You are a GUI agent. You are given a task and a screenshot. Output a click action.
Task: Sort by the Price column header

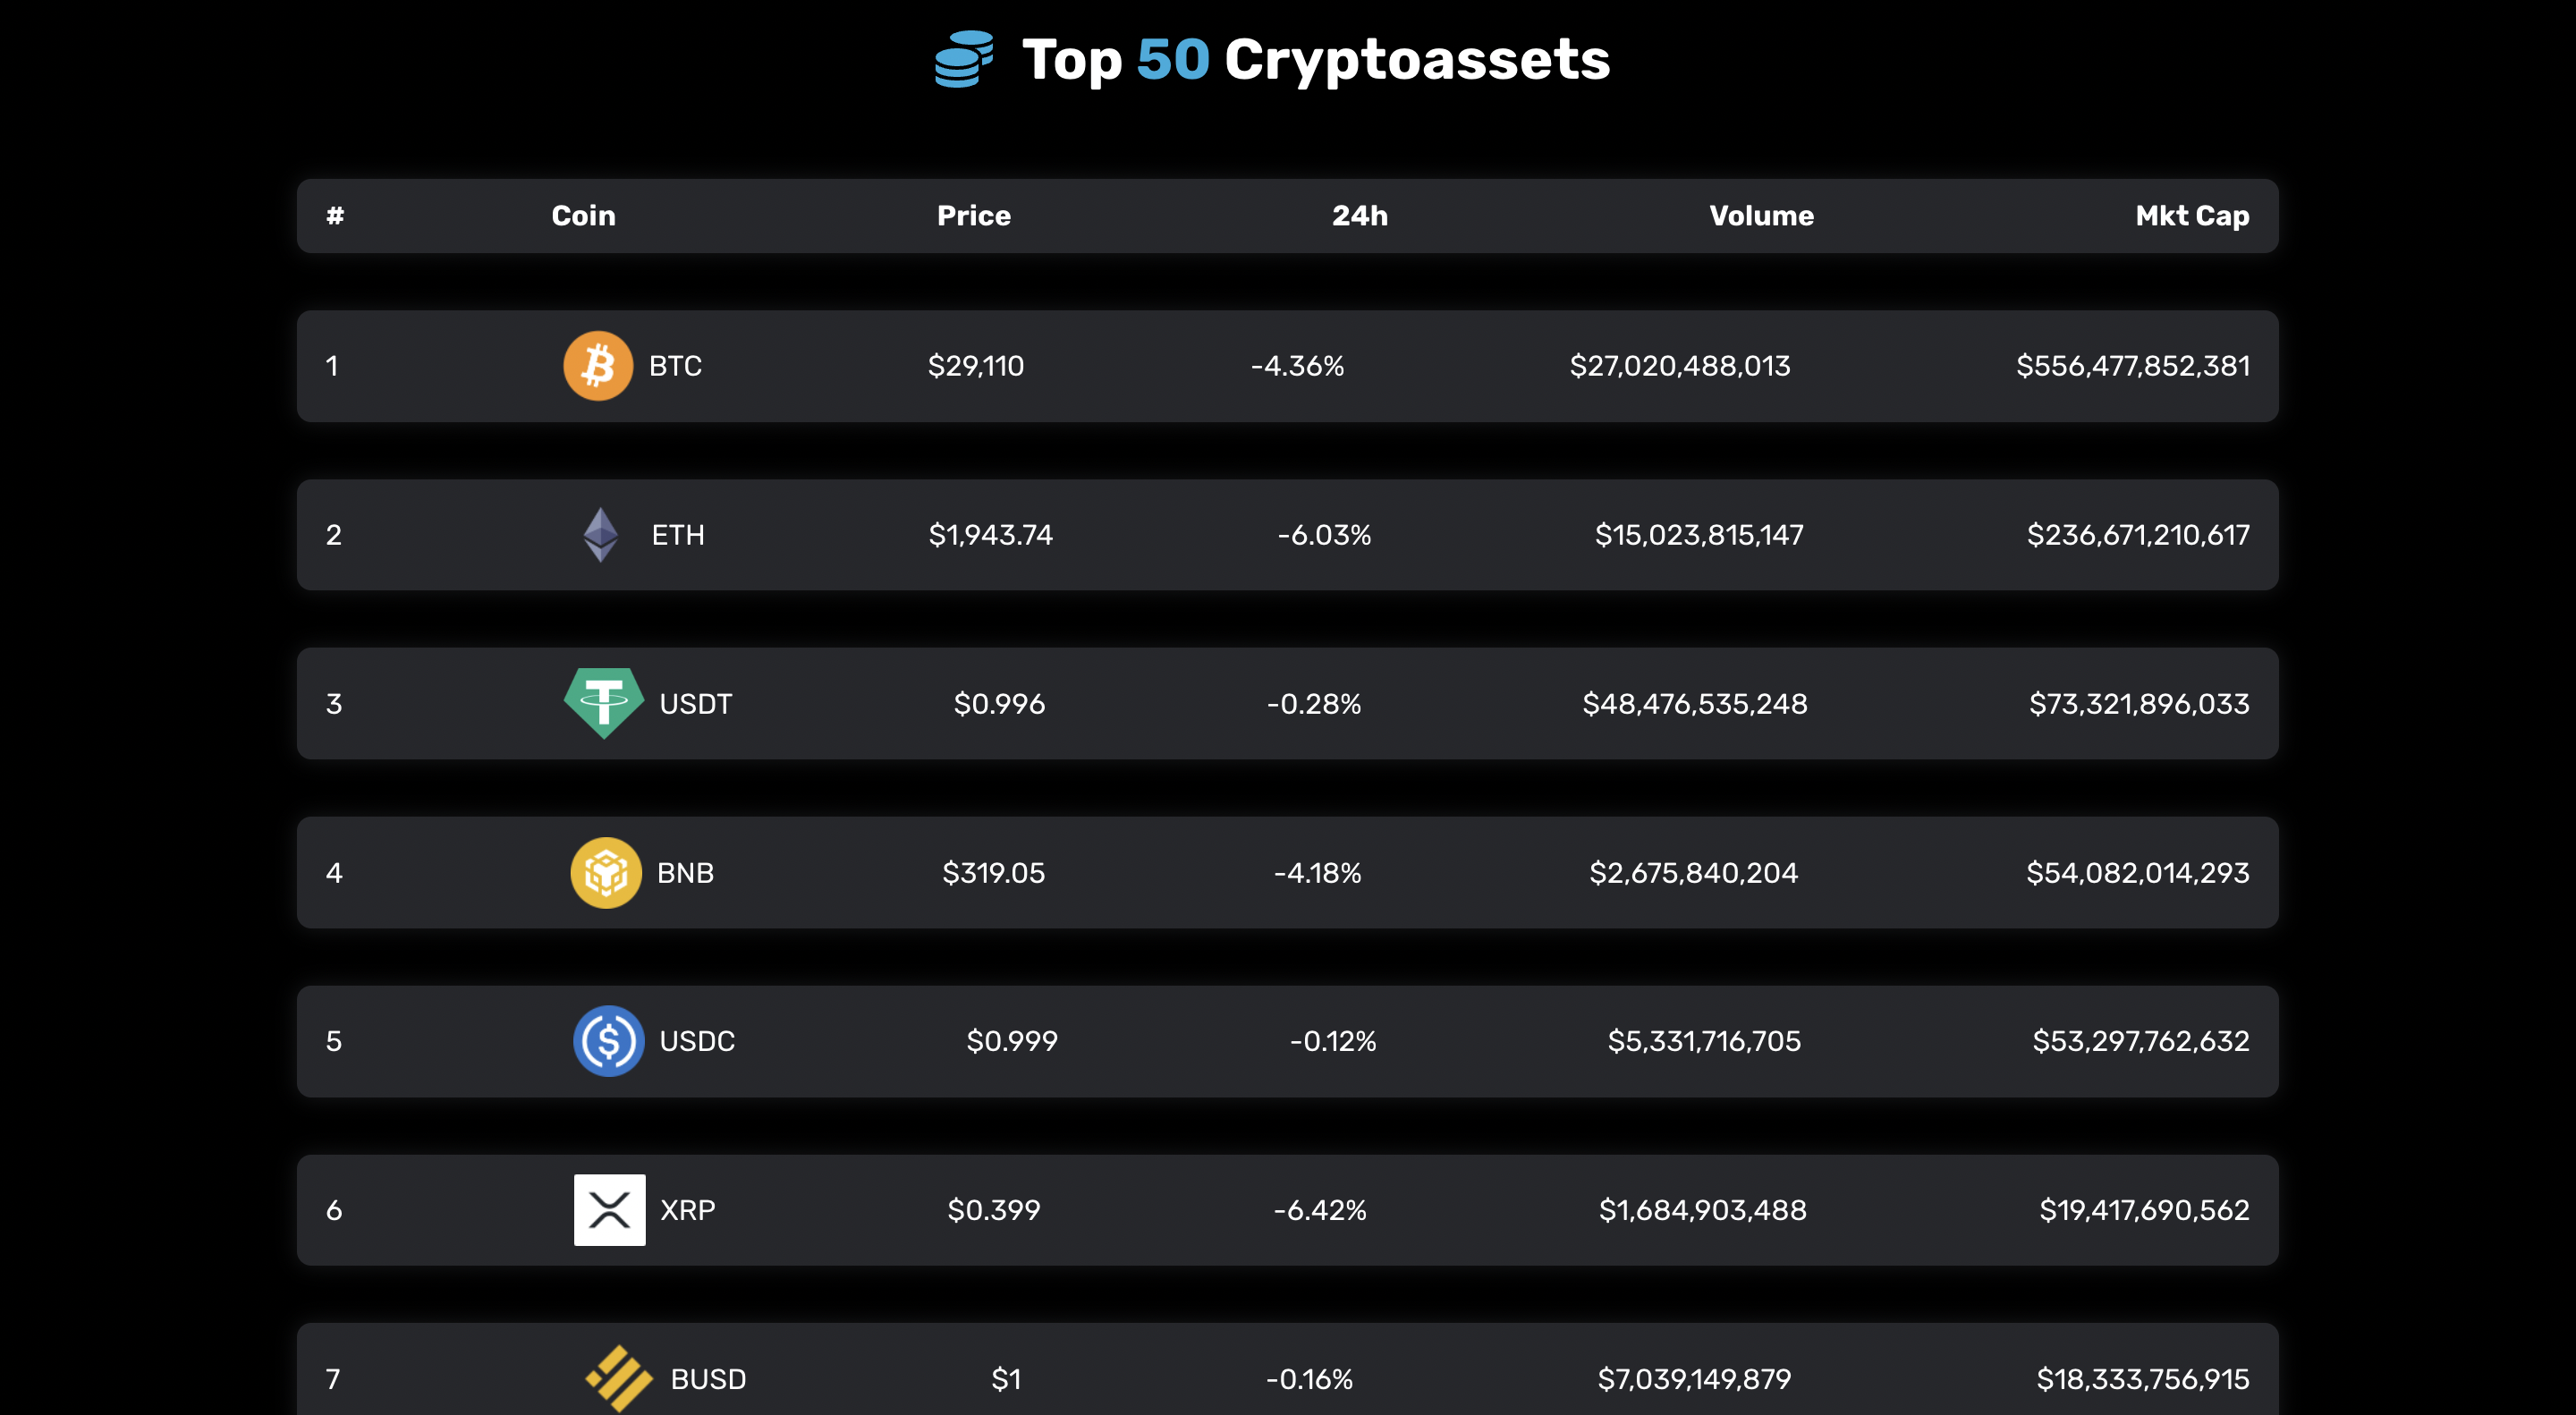click(972, 215)
